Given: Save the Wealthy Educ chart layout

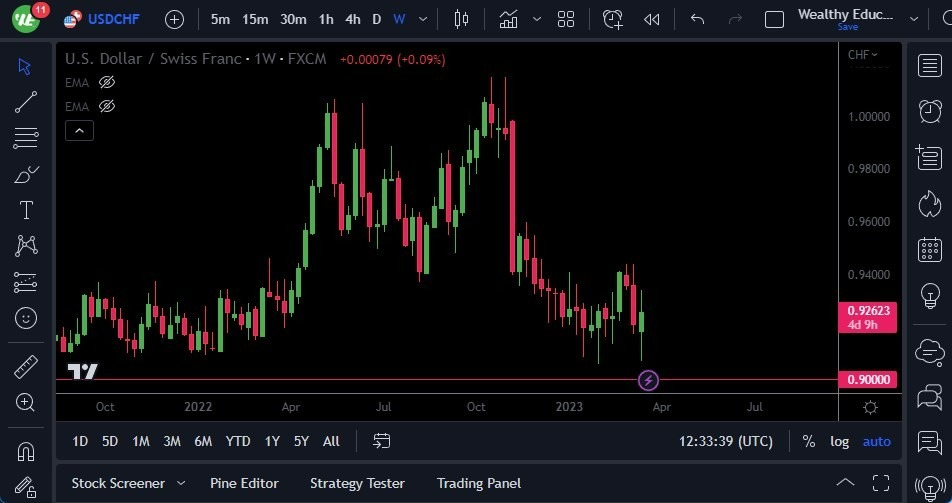Looking at the screenshot, I should click(848, 27).
